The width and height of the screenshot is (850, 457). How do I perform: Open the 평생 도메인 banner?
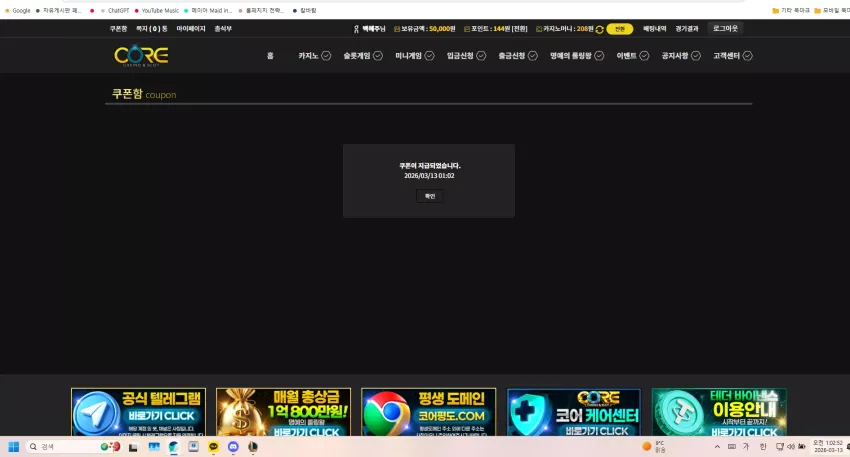(x=428, y=412)
